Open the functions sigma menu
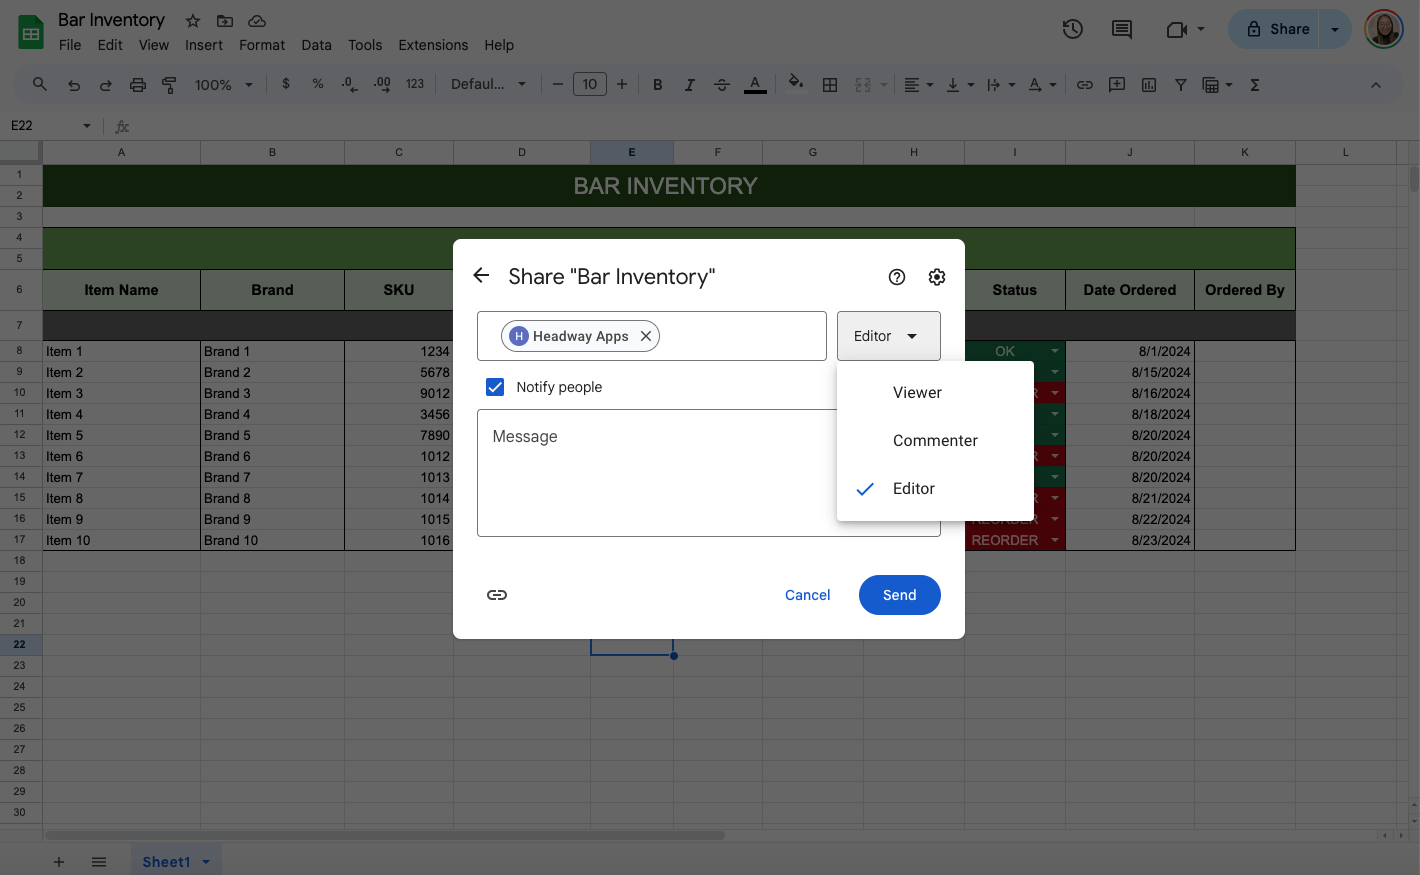Viewport: 1420px width, 875px height. (x=1255, y=85)
